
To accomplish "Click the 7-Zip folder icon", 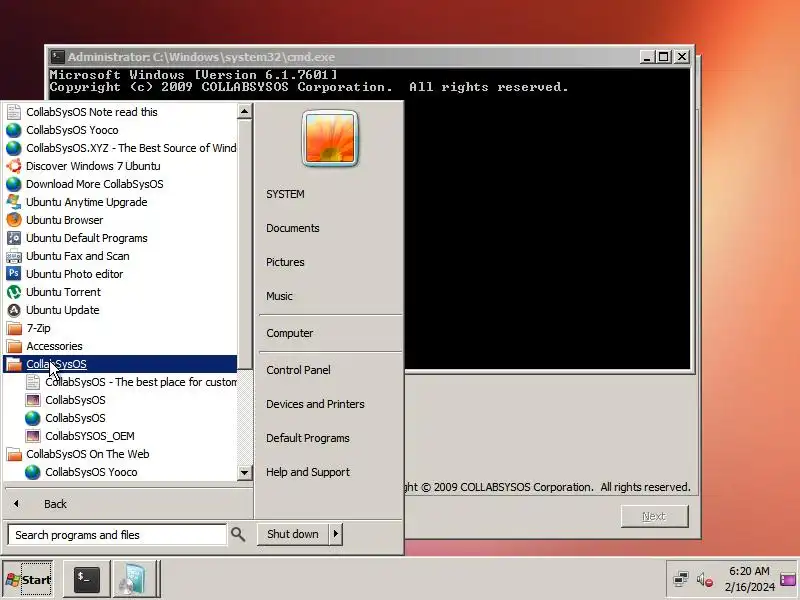I will (x=14, y=328).
